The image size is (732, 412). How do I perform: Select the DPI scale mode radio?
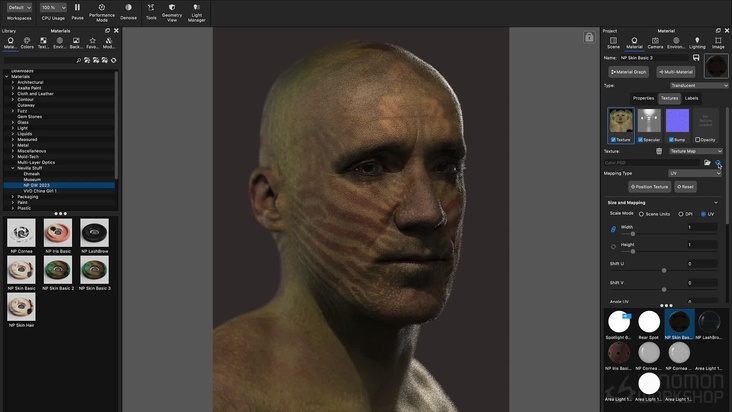(x=681, y=214)
